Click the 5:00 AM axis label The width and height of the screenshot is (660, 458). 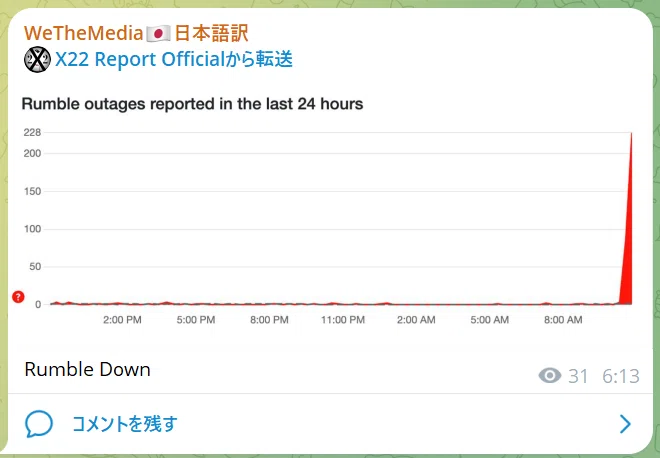(x=490, y=320)
